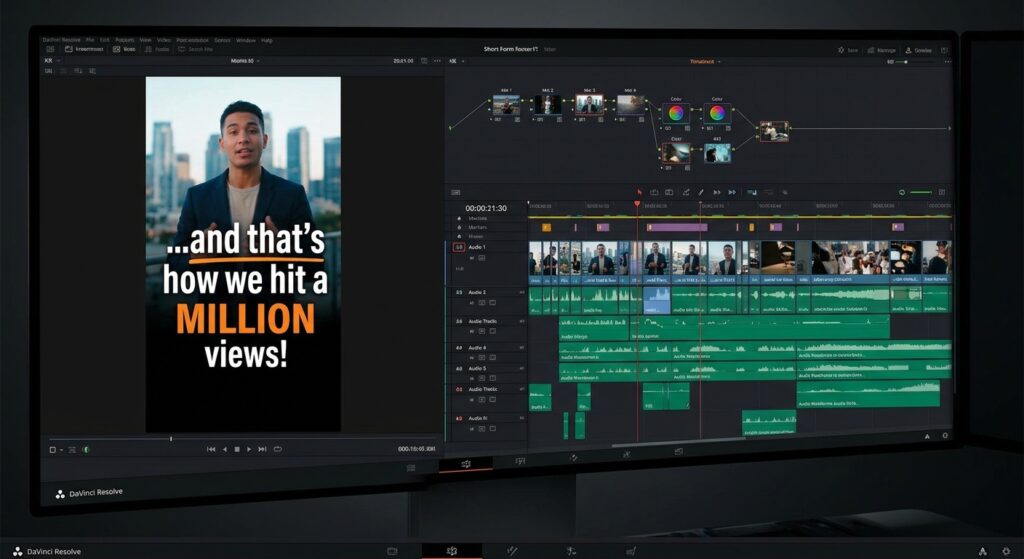The width and height of the screenshot is (1024, 559).
Task: Toggle the green loop icon beside the green slider
Action: pos(902,192)
